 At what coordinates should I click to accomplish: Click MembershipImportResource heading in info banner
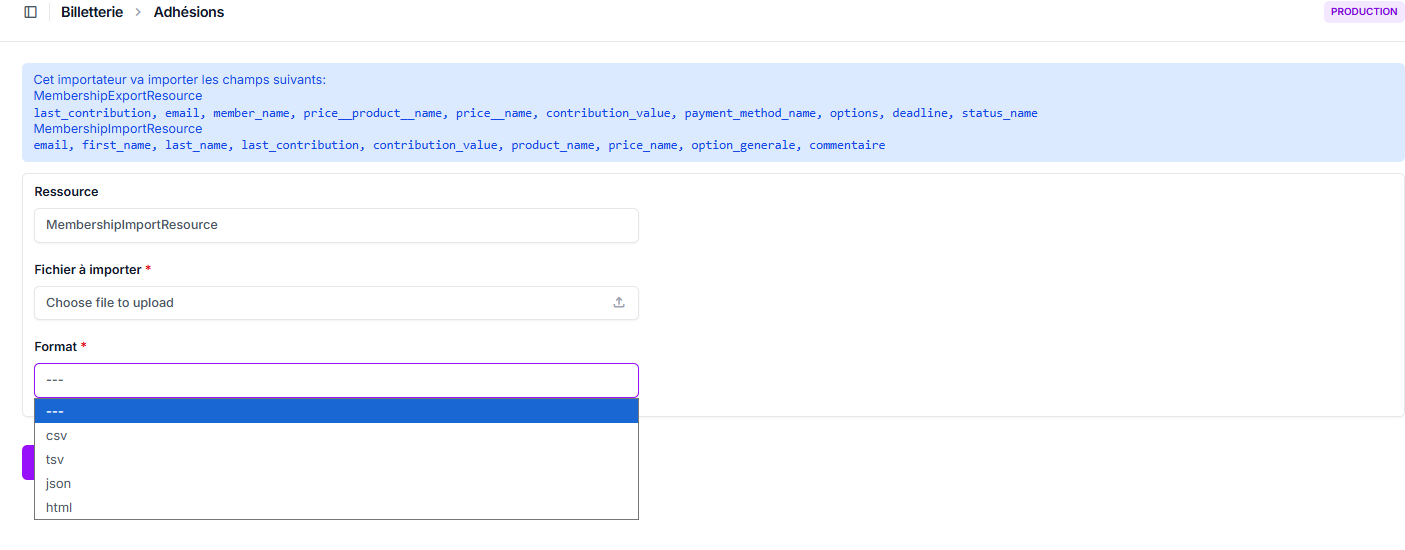(x=118, y=129)
